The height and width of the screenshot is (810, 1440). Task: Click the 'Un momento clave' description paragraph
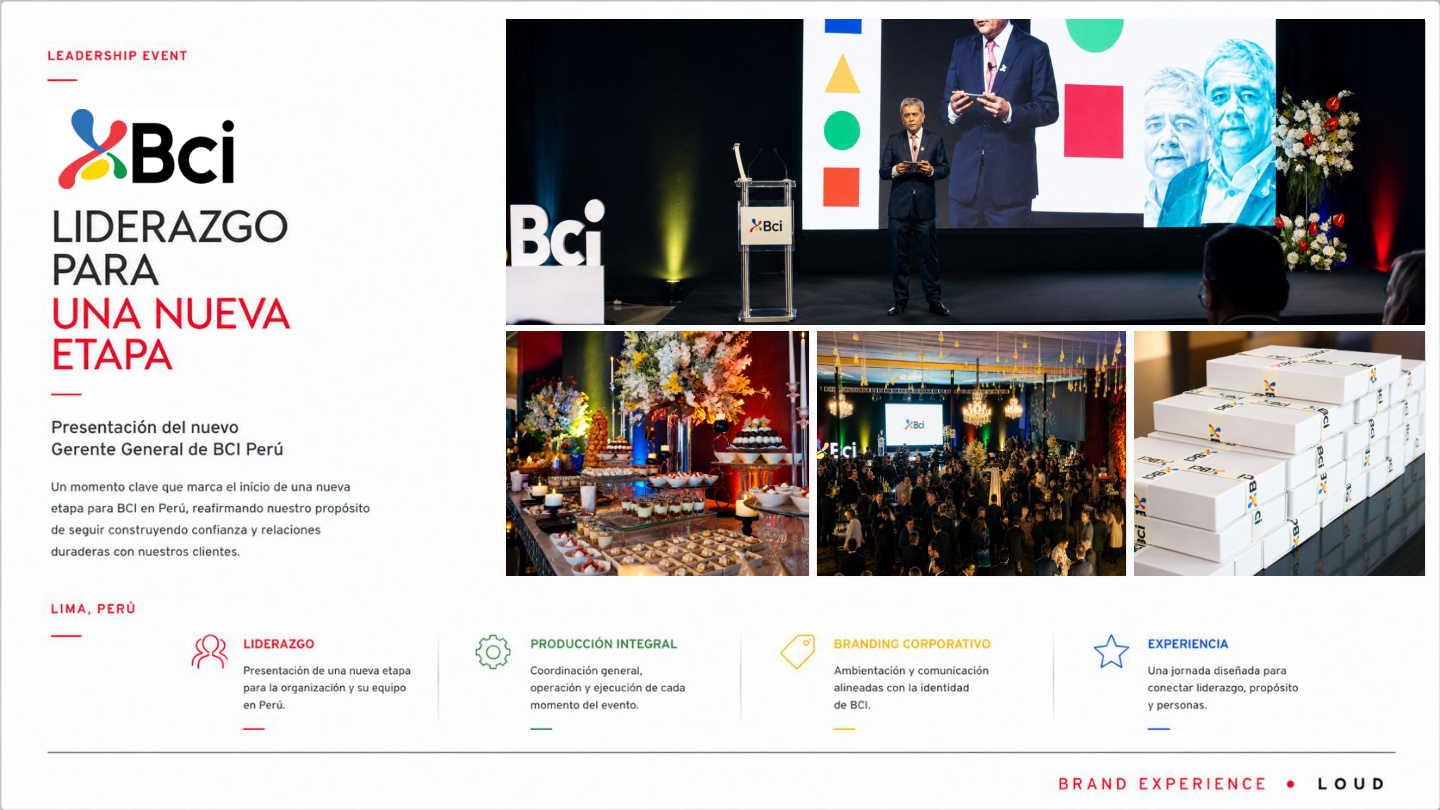210,519
